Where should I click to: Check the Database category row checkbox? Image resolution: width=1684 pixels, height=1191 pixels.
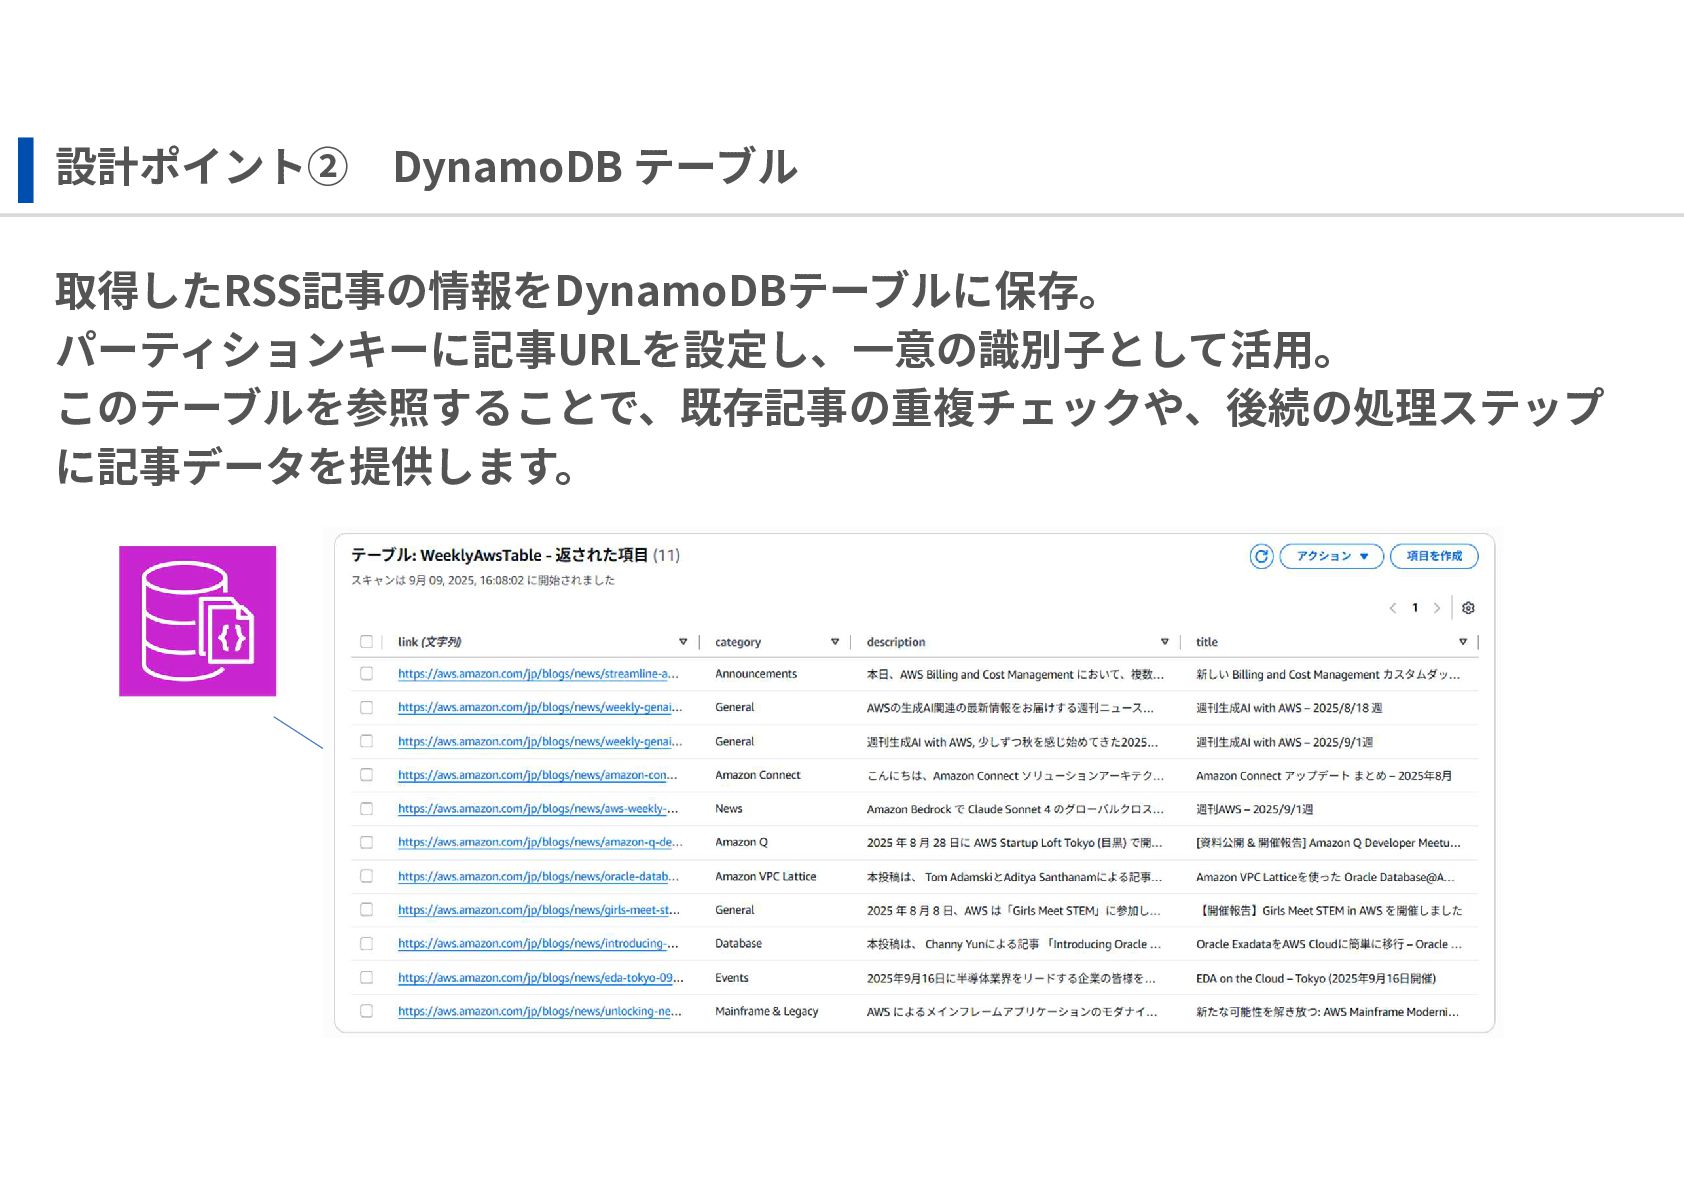click(367, 944)
